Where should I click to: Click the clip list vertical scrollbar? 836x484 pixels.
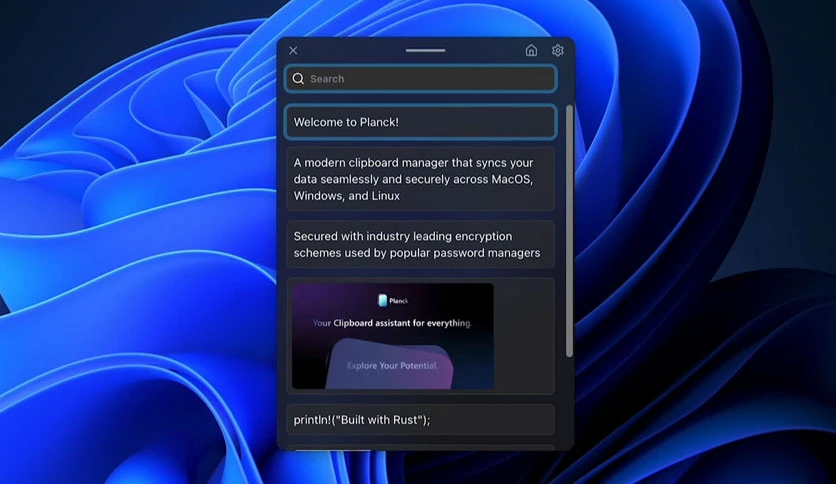pos(569,231)
